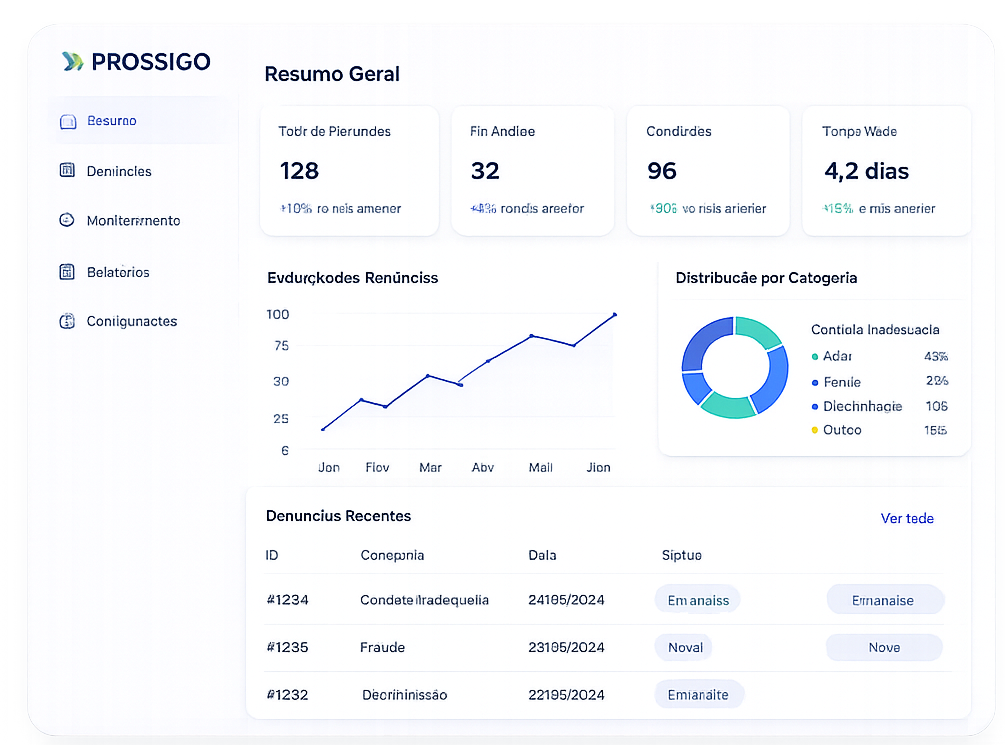Click the Distribucãe por Catogeria title
This screenshot has height=745, width=1005.
[x=766, y=278]
